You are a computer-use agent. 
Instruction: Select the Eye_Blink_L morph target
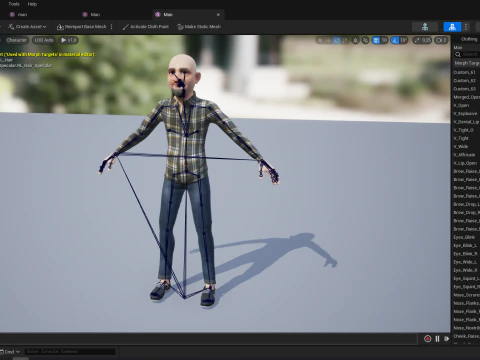tap(465, 246)
